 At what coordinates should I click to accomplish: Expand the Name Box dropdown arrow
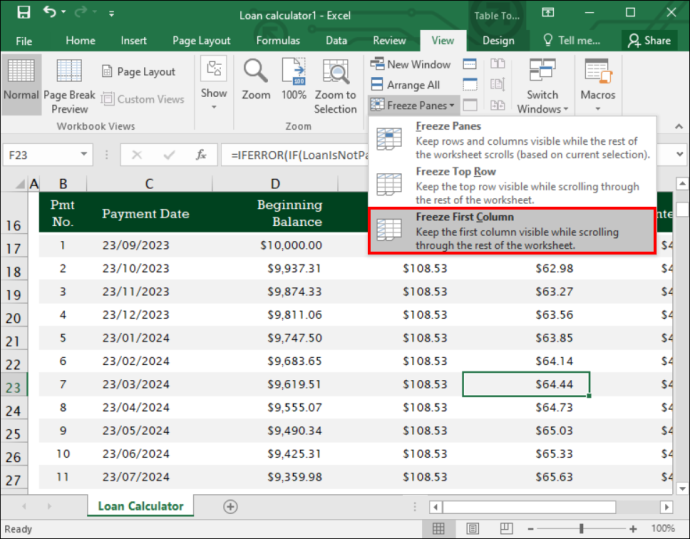tap(83, 154)
